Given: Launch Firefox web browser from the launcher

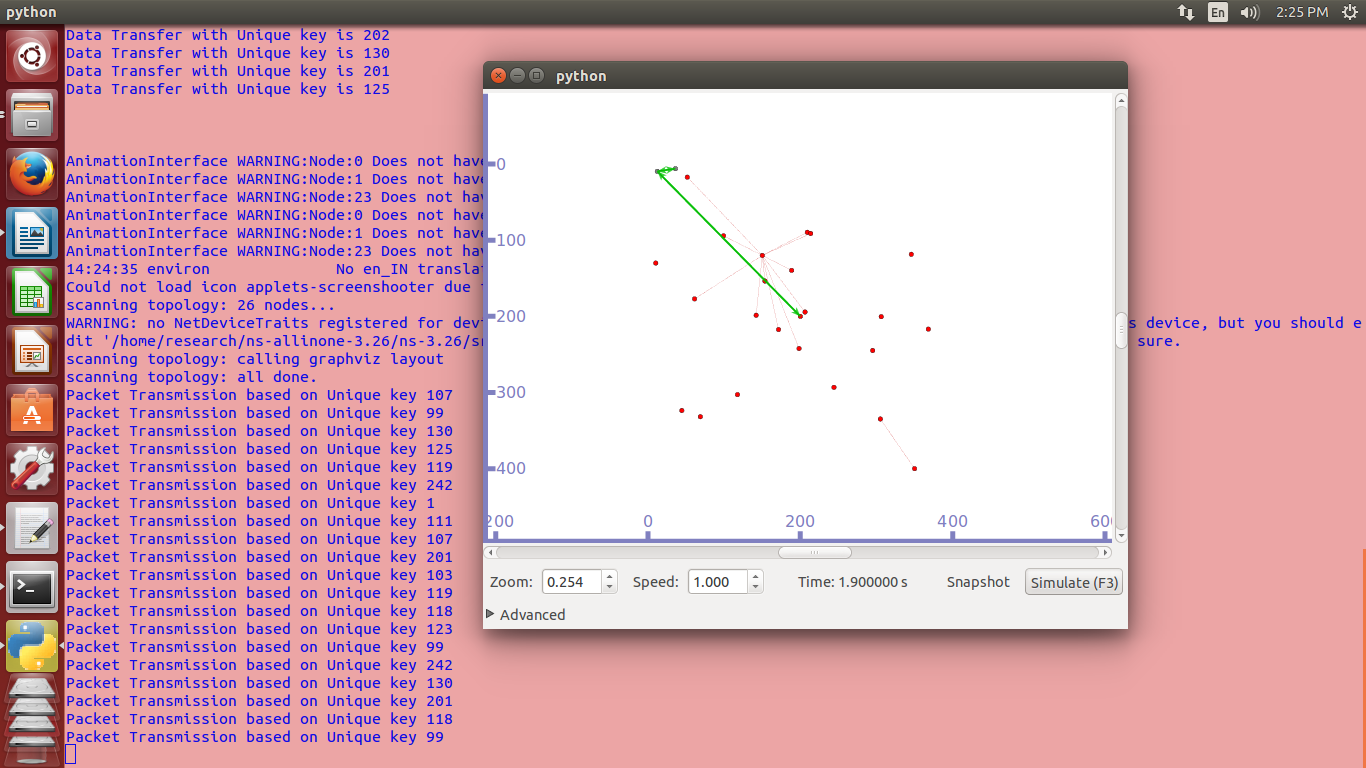Looking at the screenshot, I should pos(32,174).
